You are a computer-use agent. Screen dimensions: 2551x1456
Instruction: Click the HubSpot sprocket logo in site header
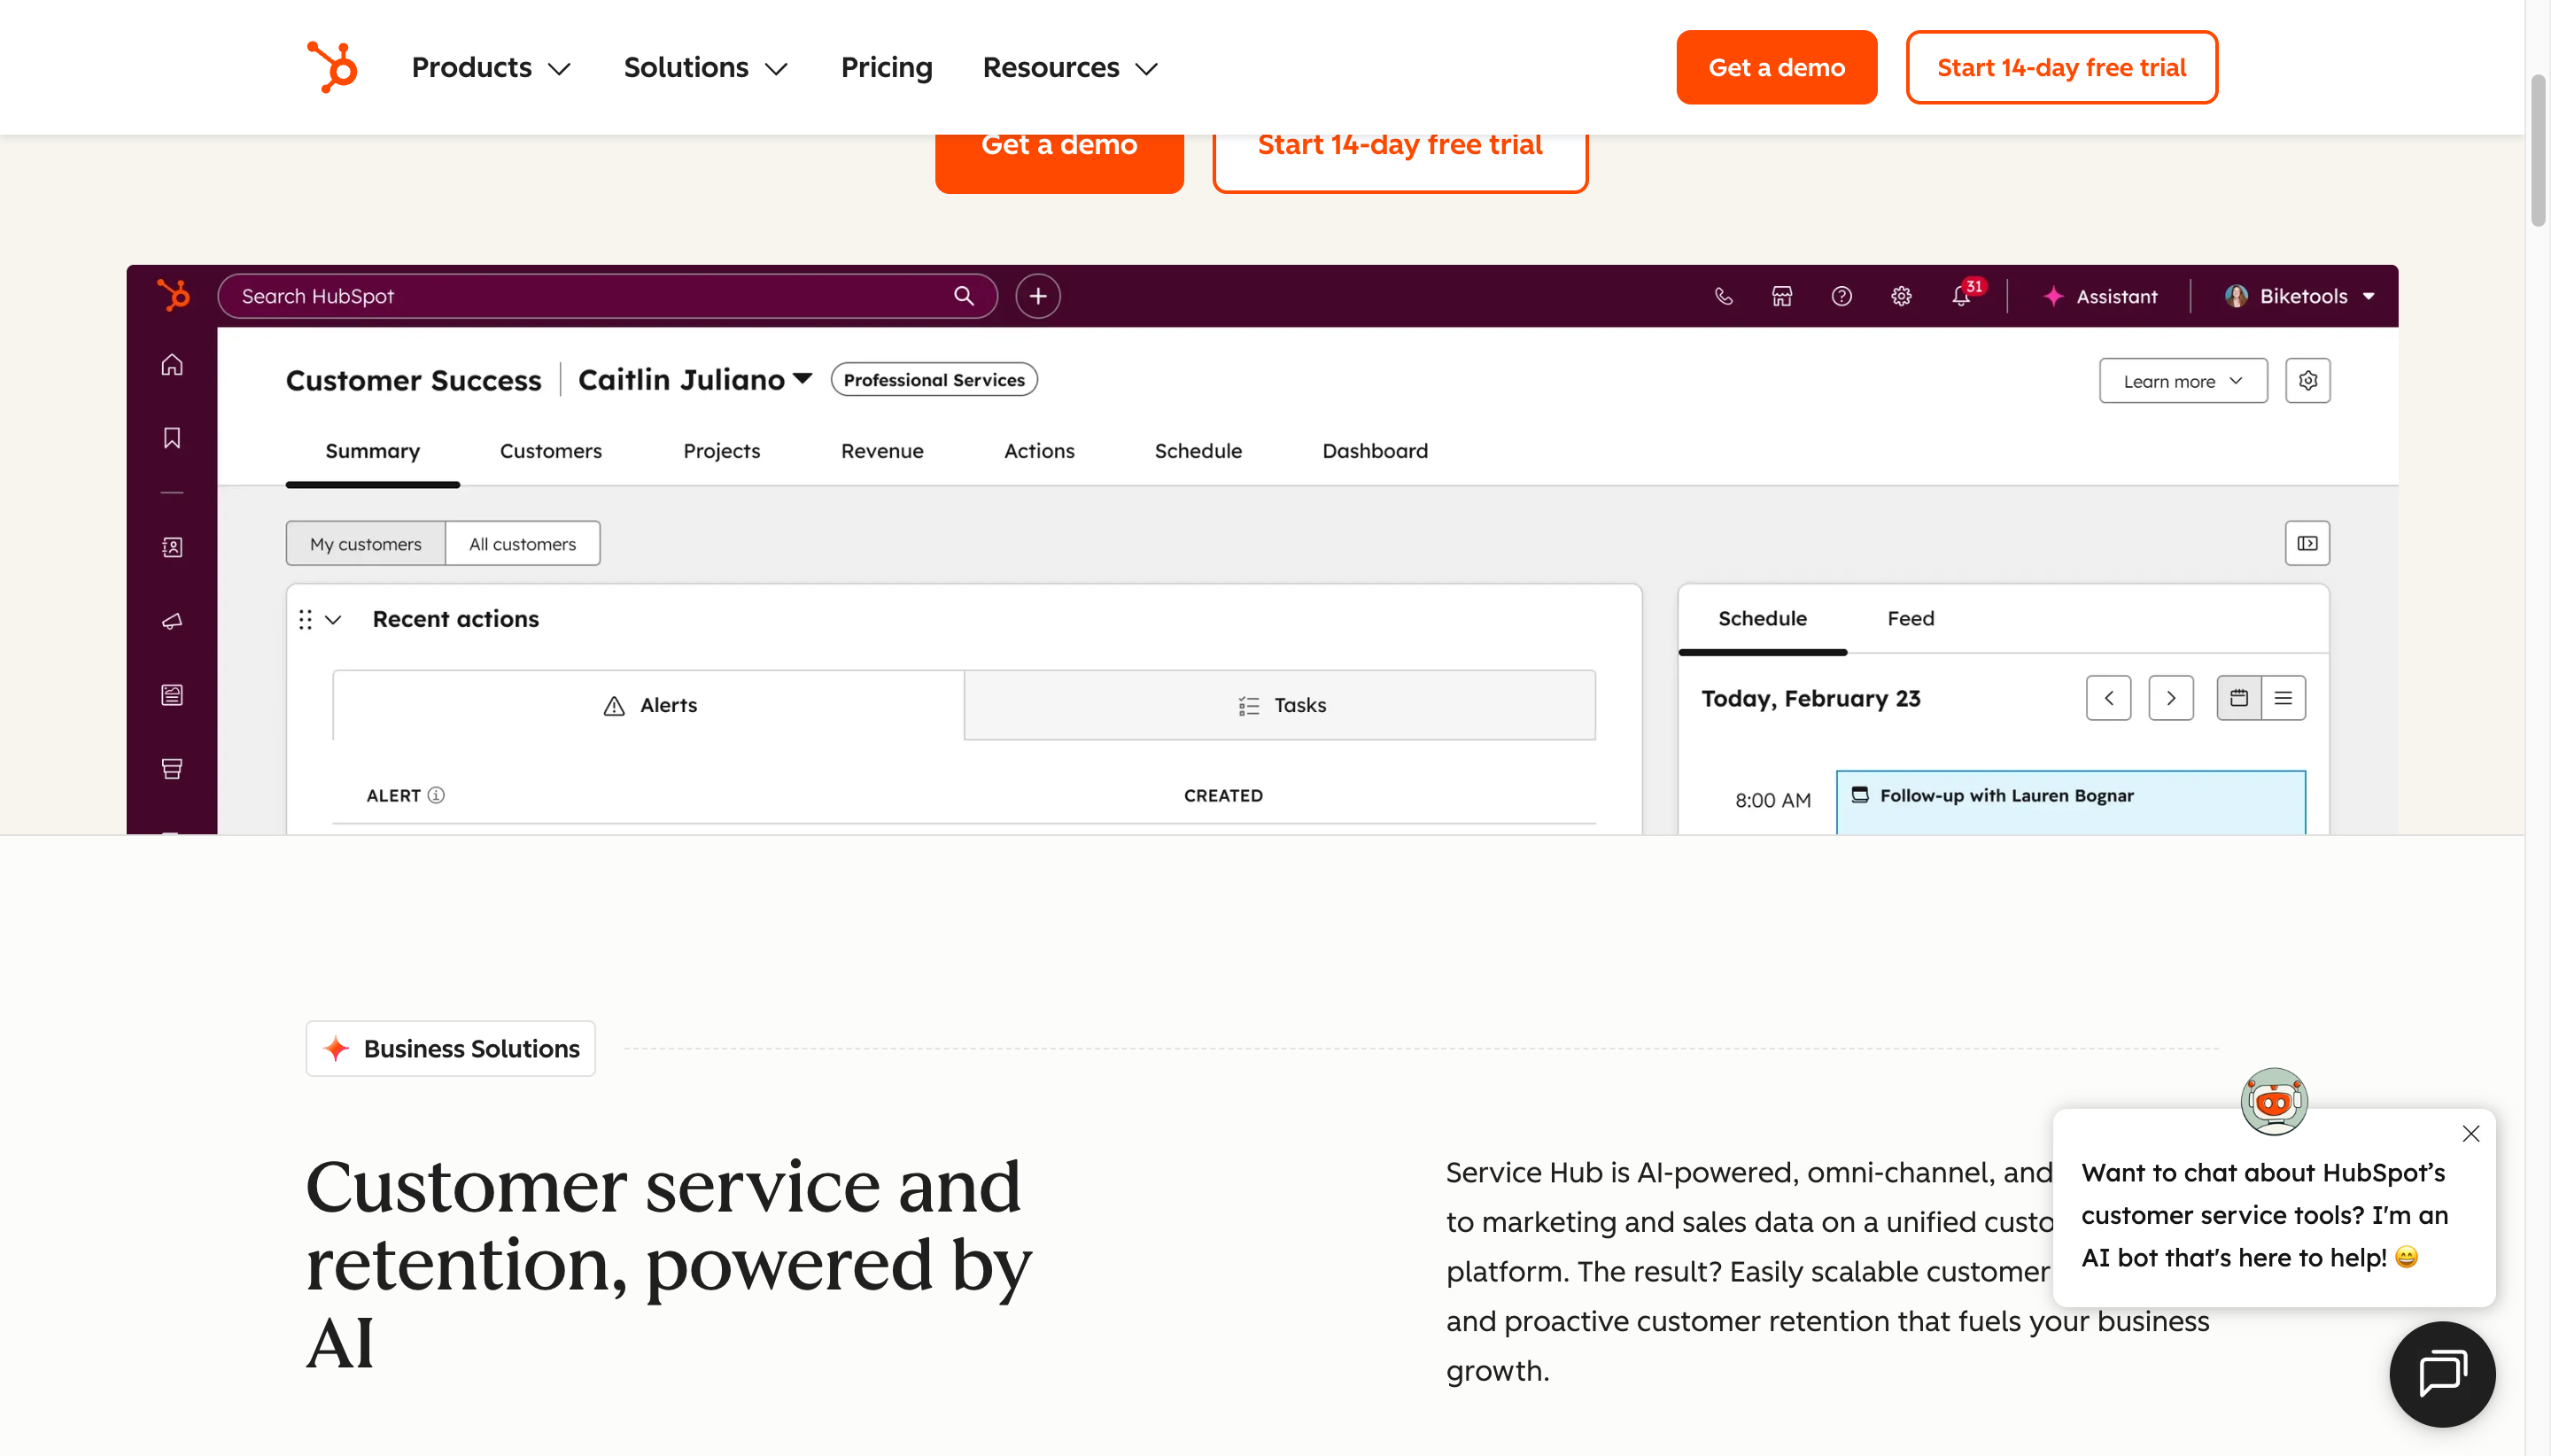pyautogui.click(x=332, y=67)
